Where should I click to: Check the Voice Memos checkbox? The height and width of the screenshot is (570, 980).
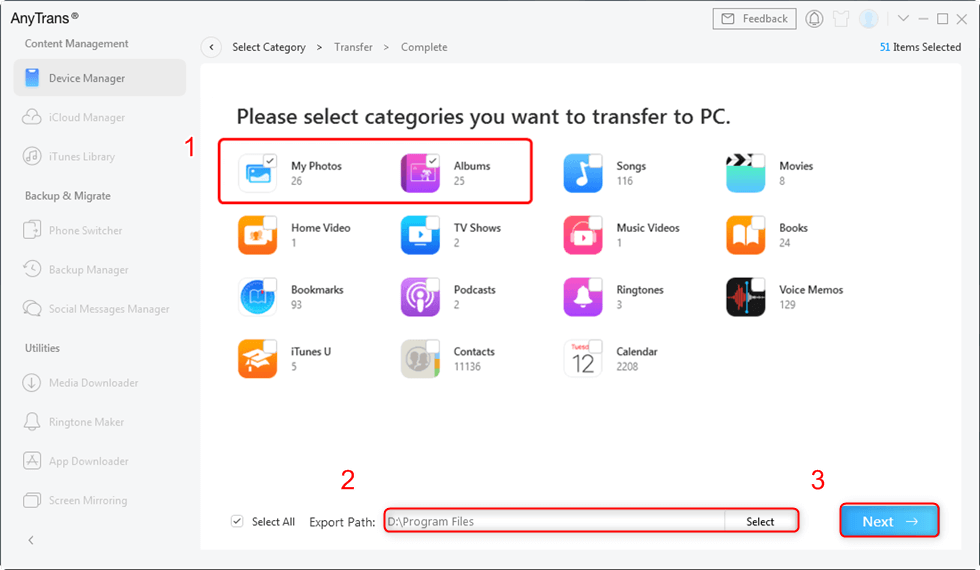point(758,284)
